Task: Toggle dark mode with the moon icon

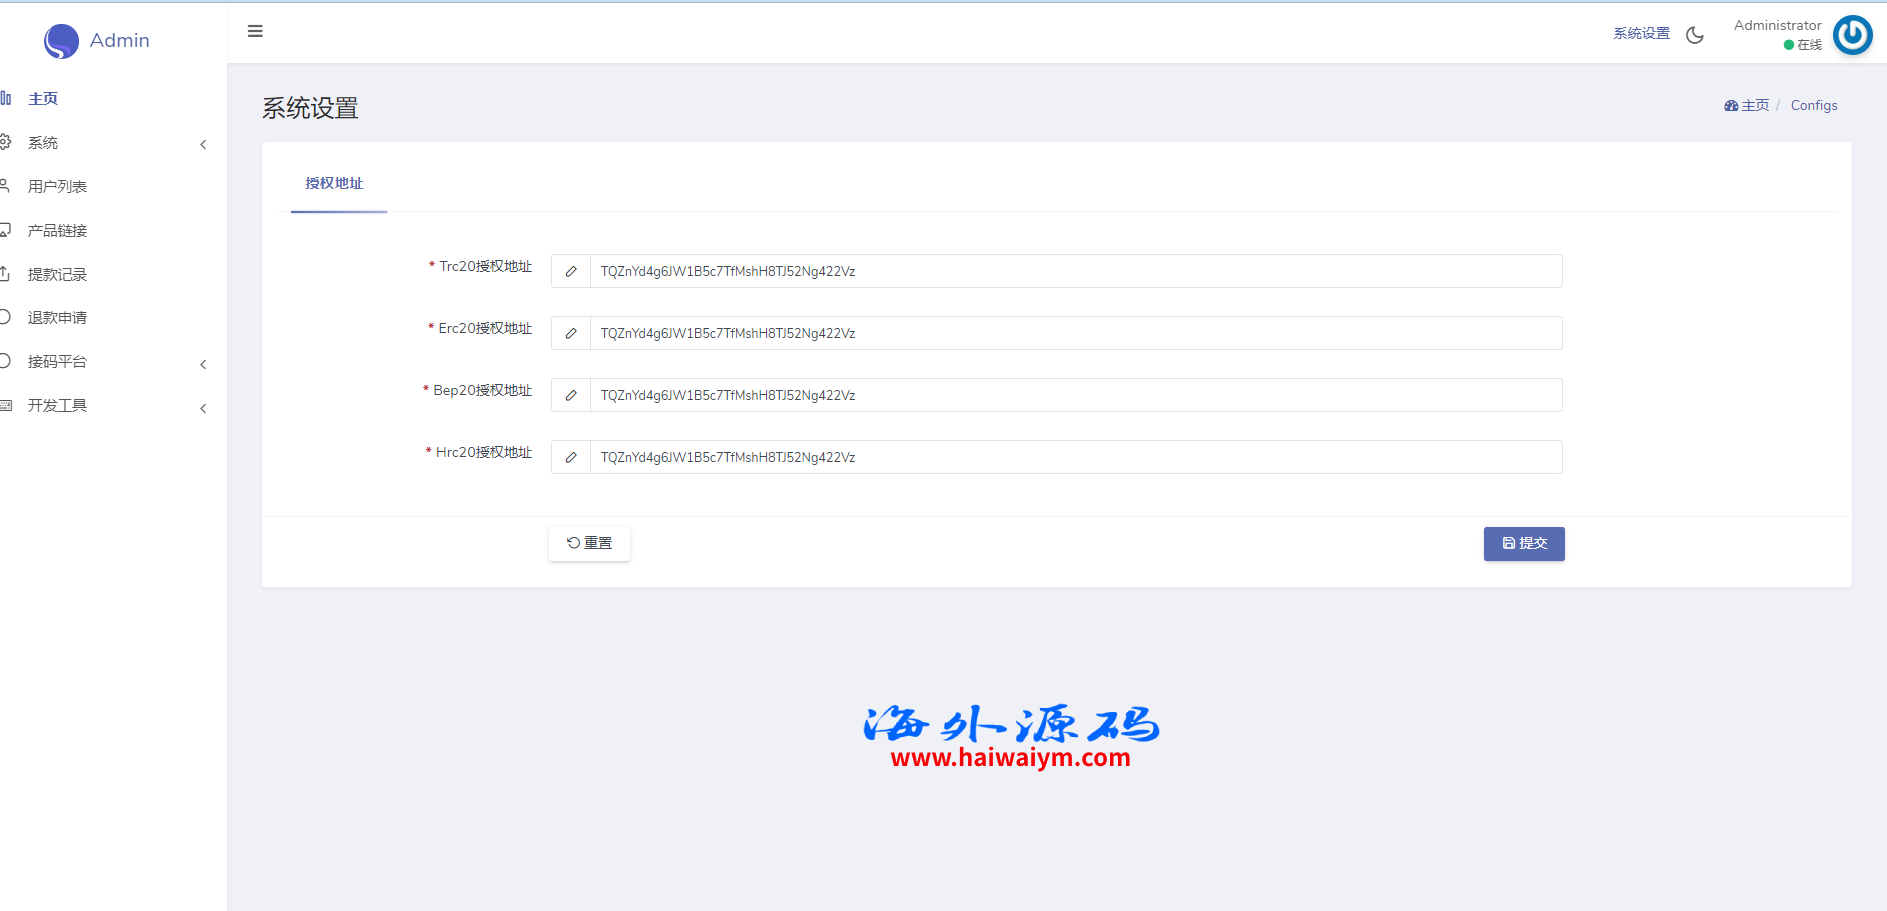Action: pos(1694,35)
